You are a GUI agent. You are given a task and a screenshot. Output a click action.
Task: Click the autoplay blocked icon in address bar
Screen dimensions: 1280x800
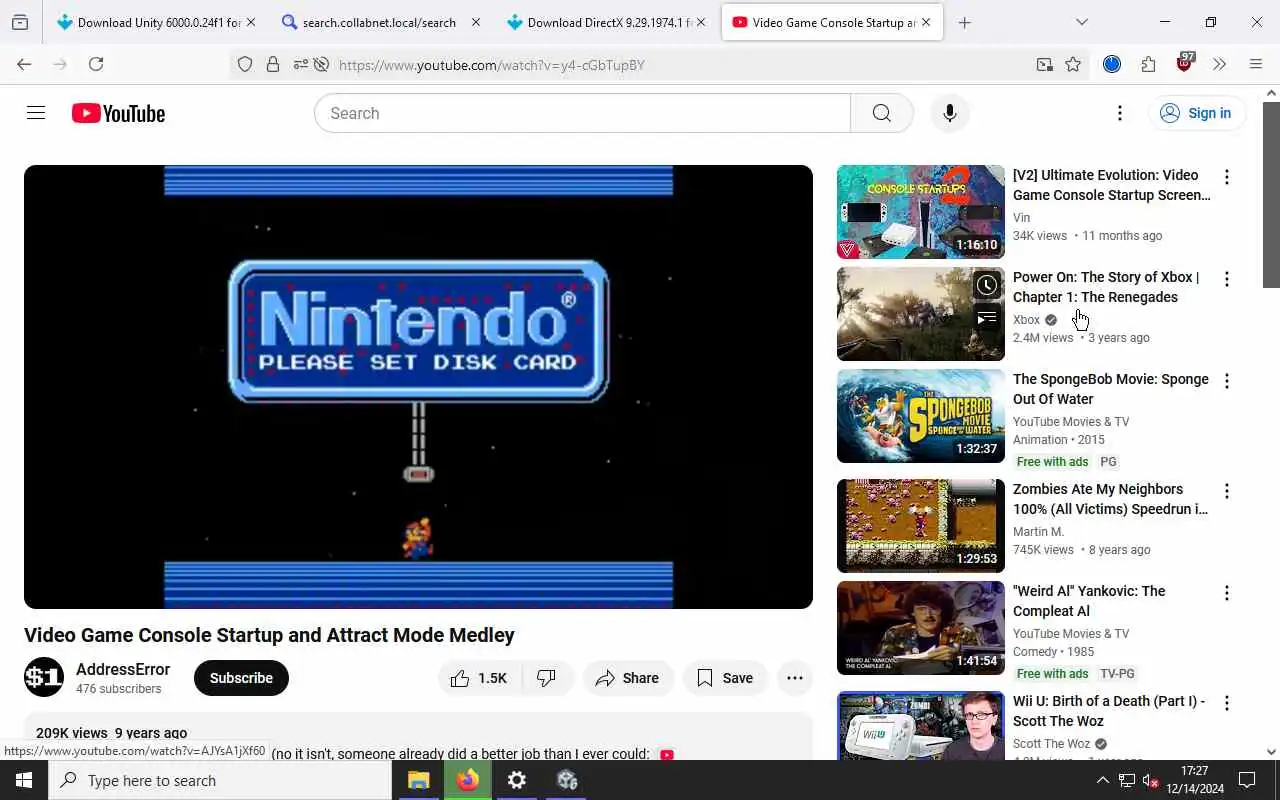tap(321, 65)
